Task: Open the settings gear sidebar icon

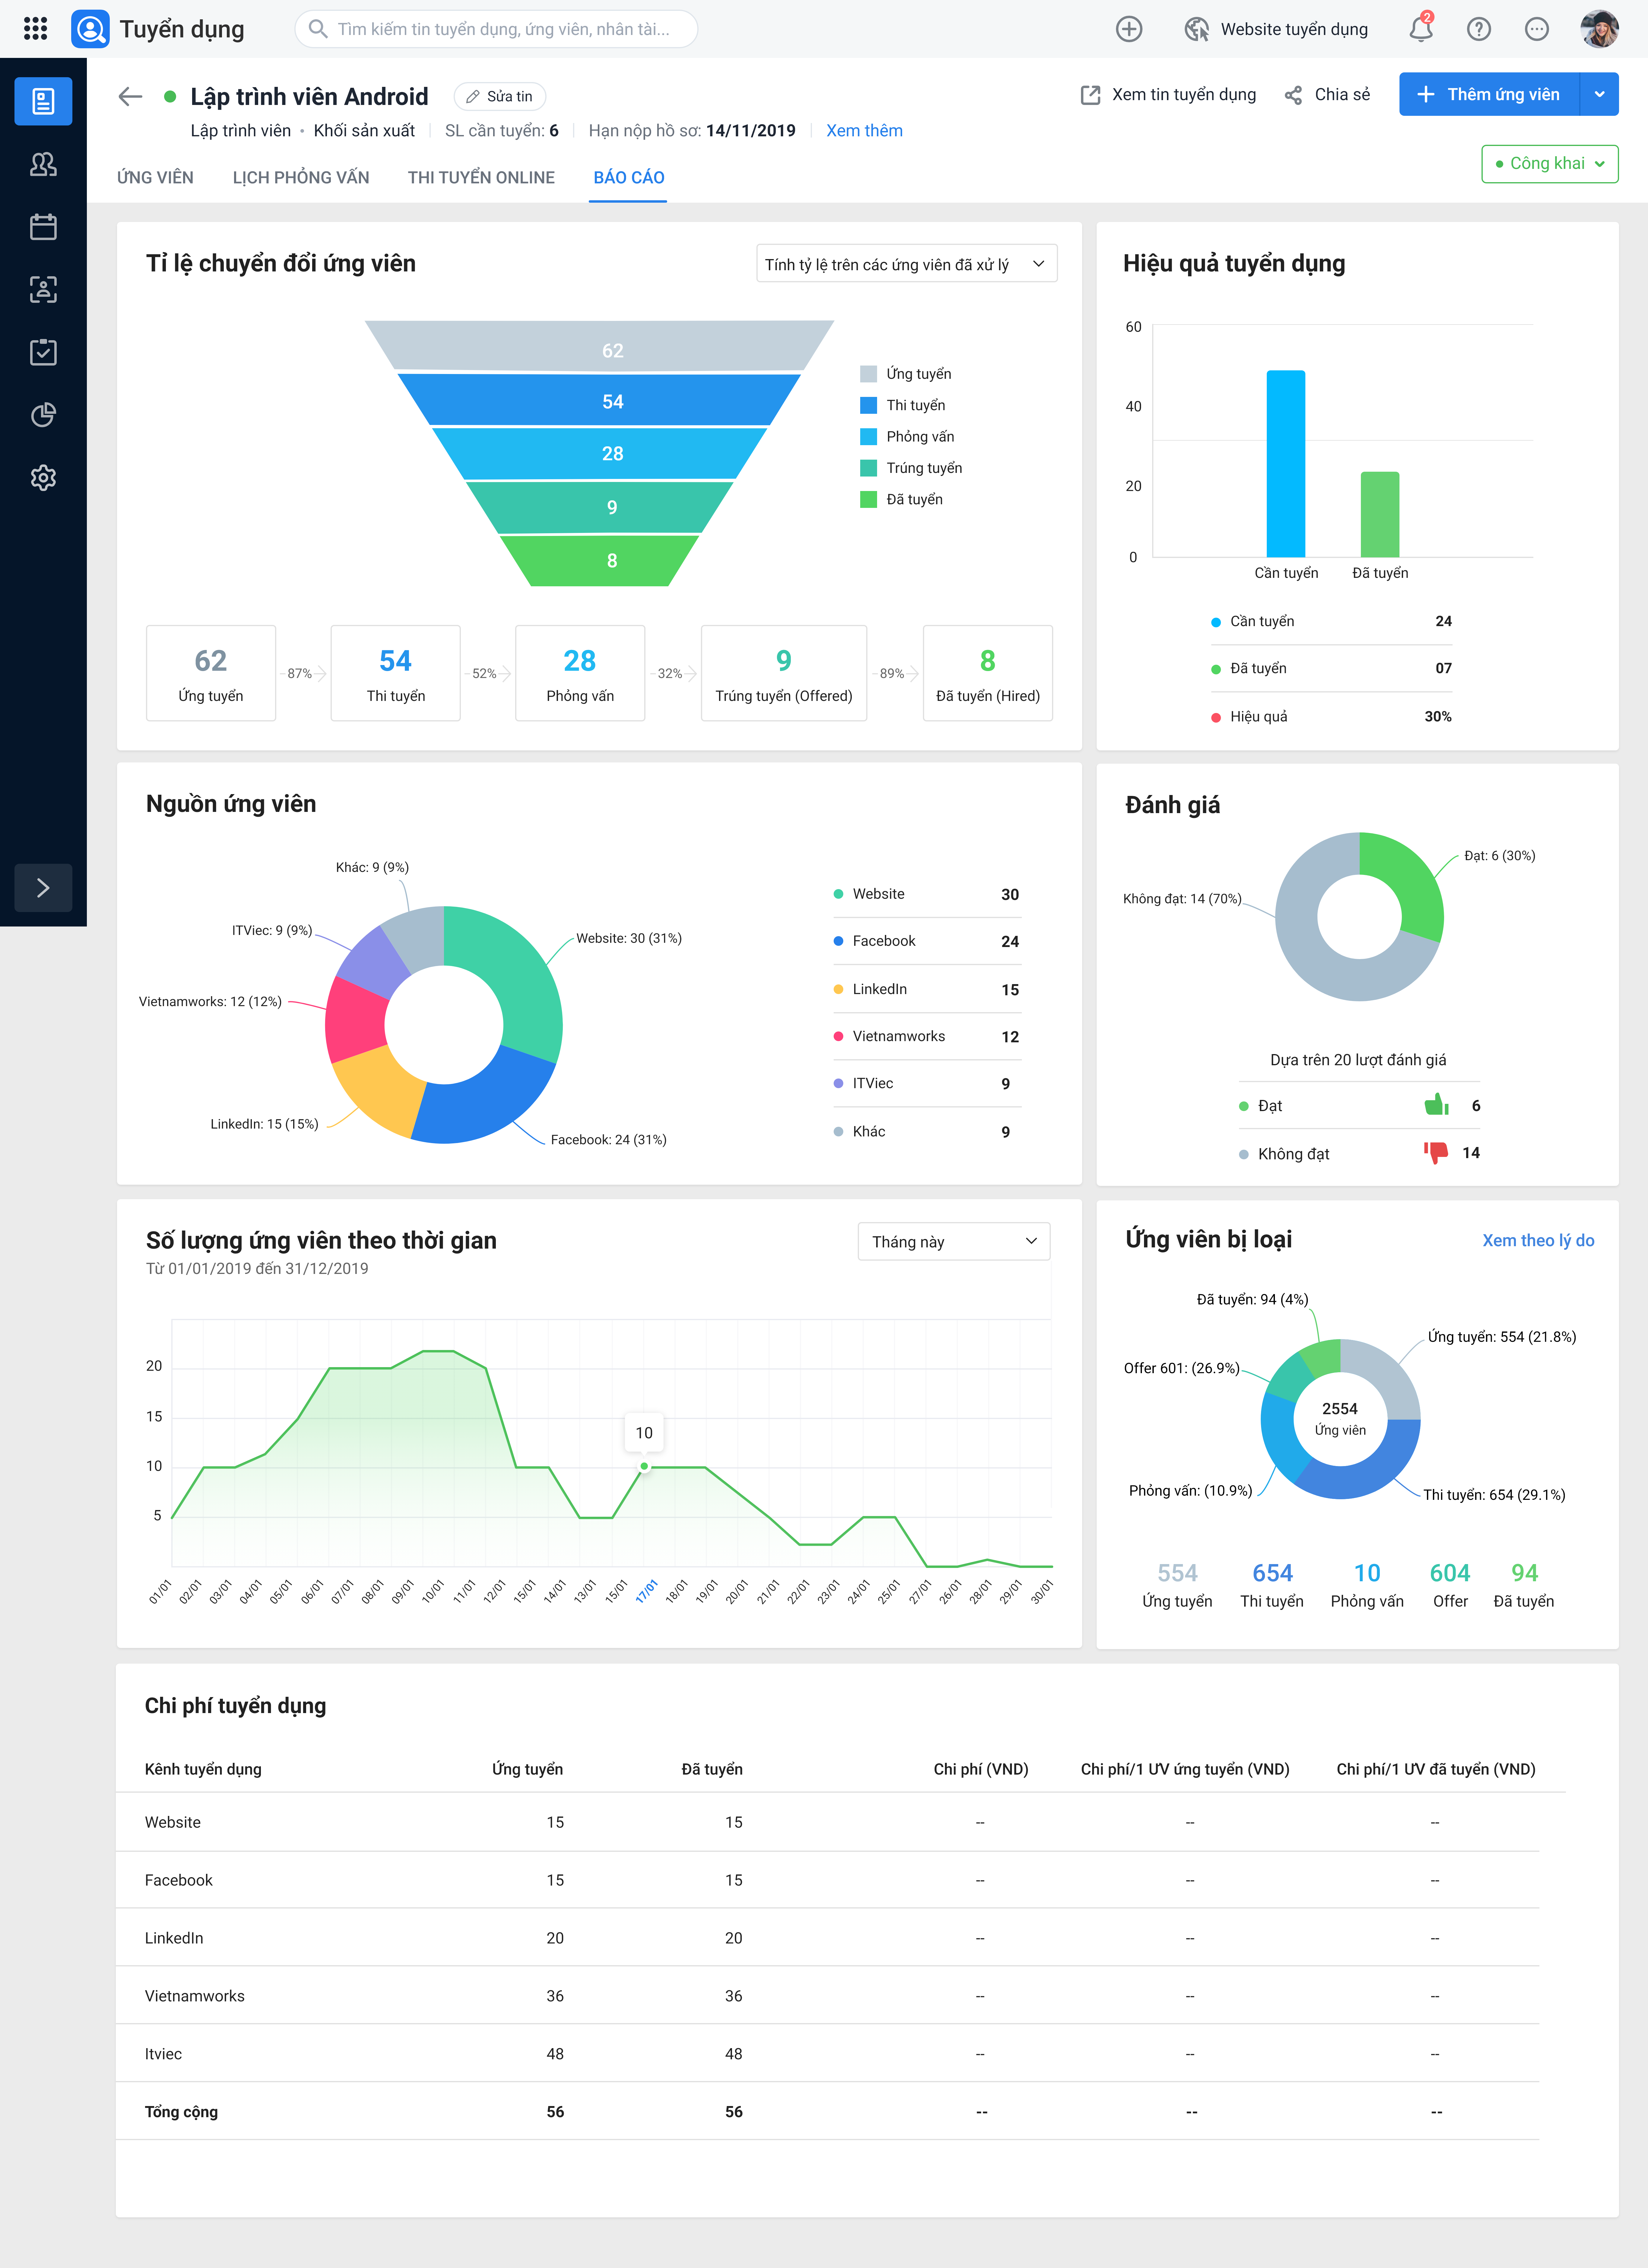Action: 43,478
